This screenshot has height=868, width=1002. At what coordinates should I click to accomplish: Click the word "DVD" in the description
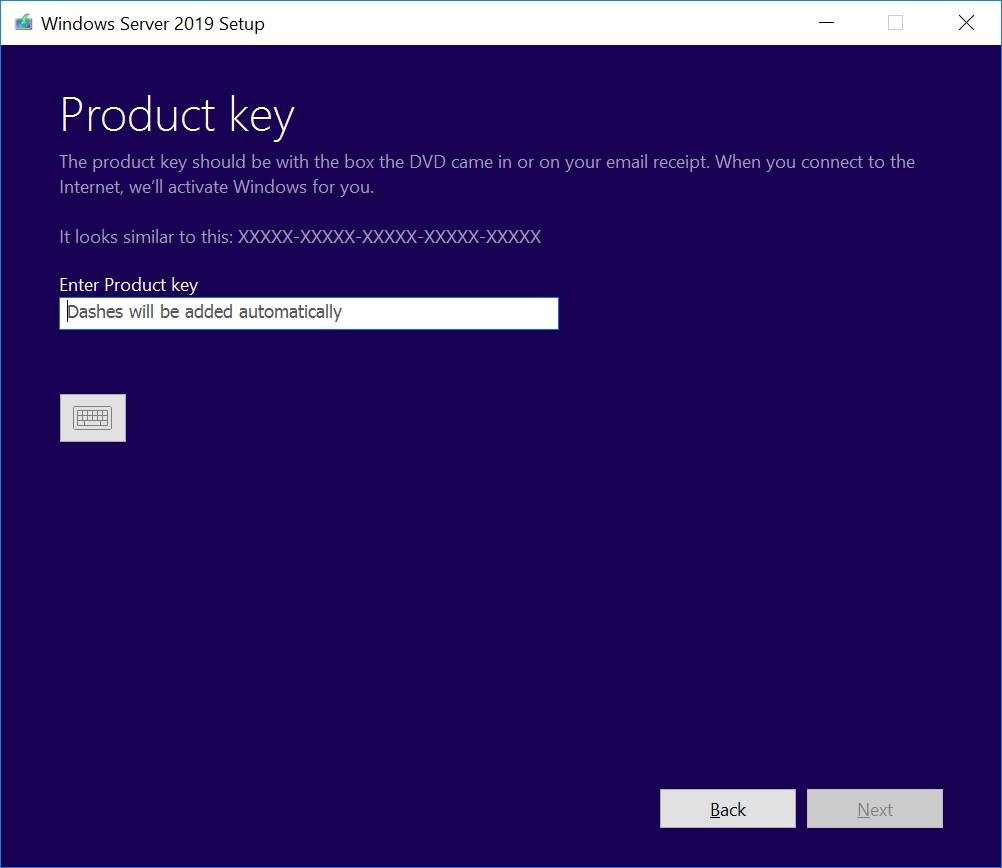click(x=427, y=162)
